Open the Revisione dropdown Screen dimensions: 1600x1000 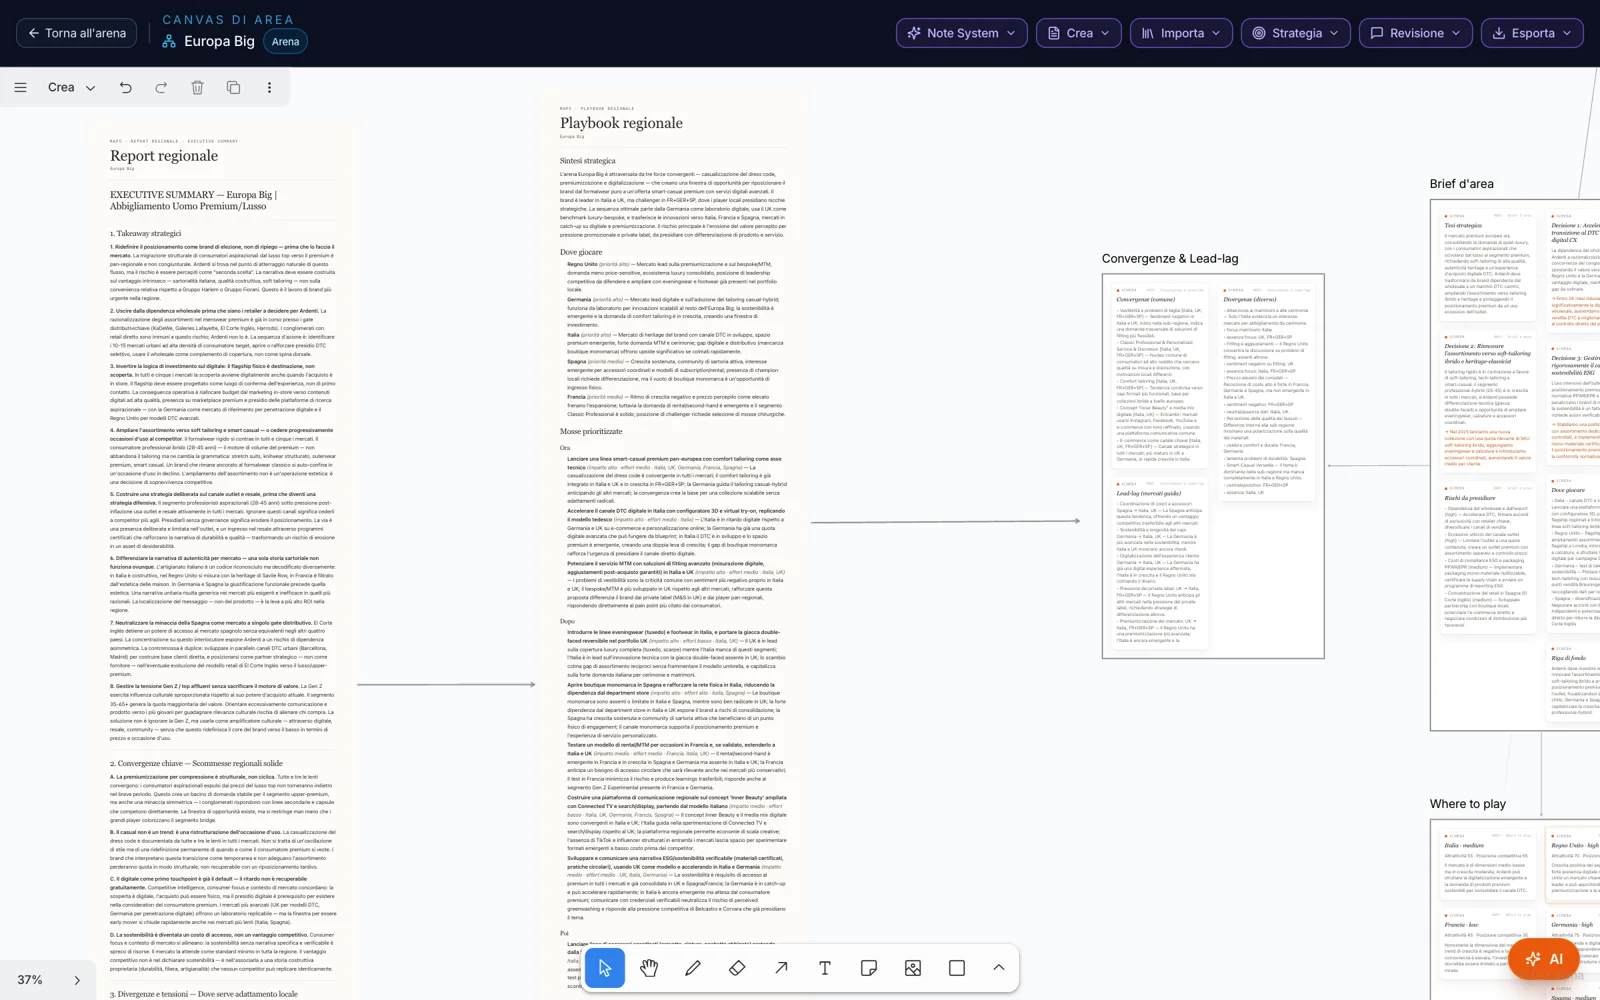[1416, 33]
